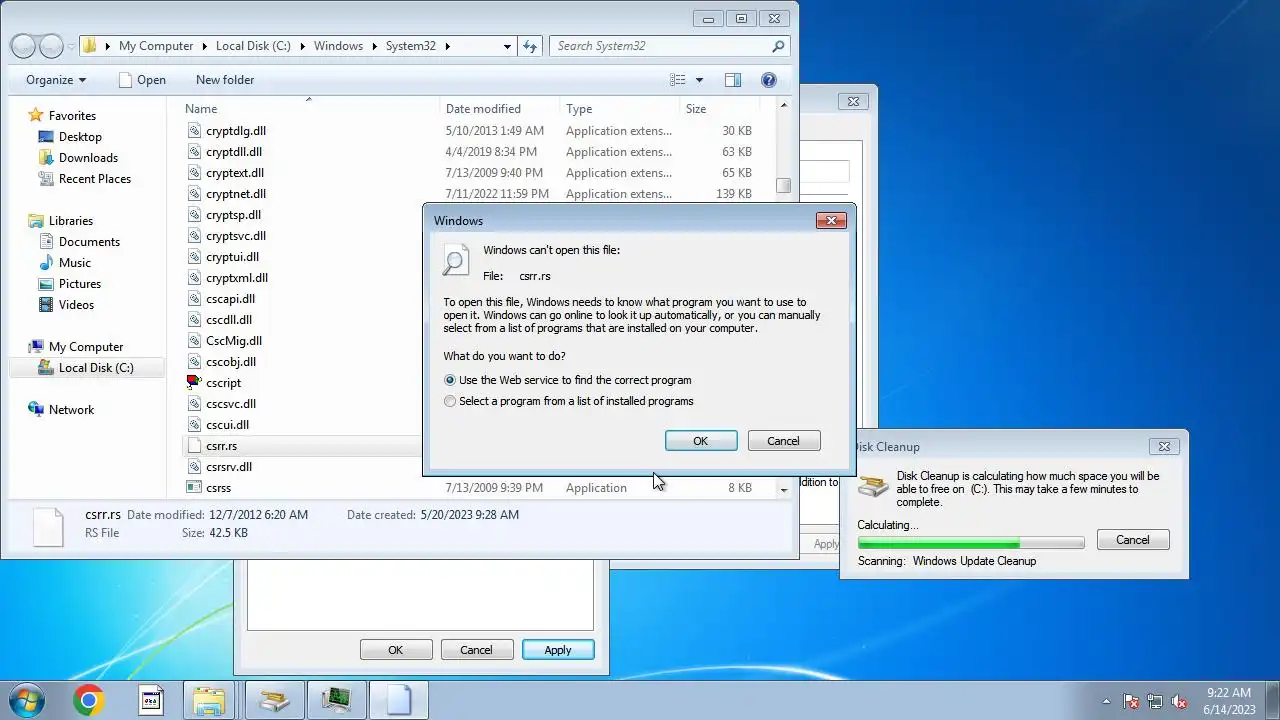Open Downloads in Favorites
1280x720 pixels.
click(88, 158)
